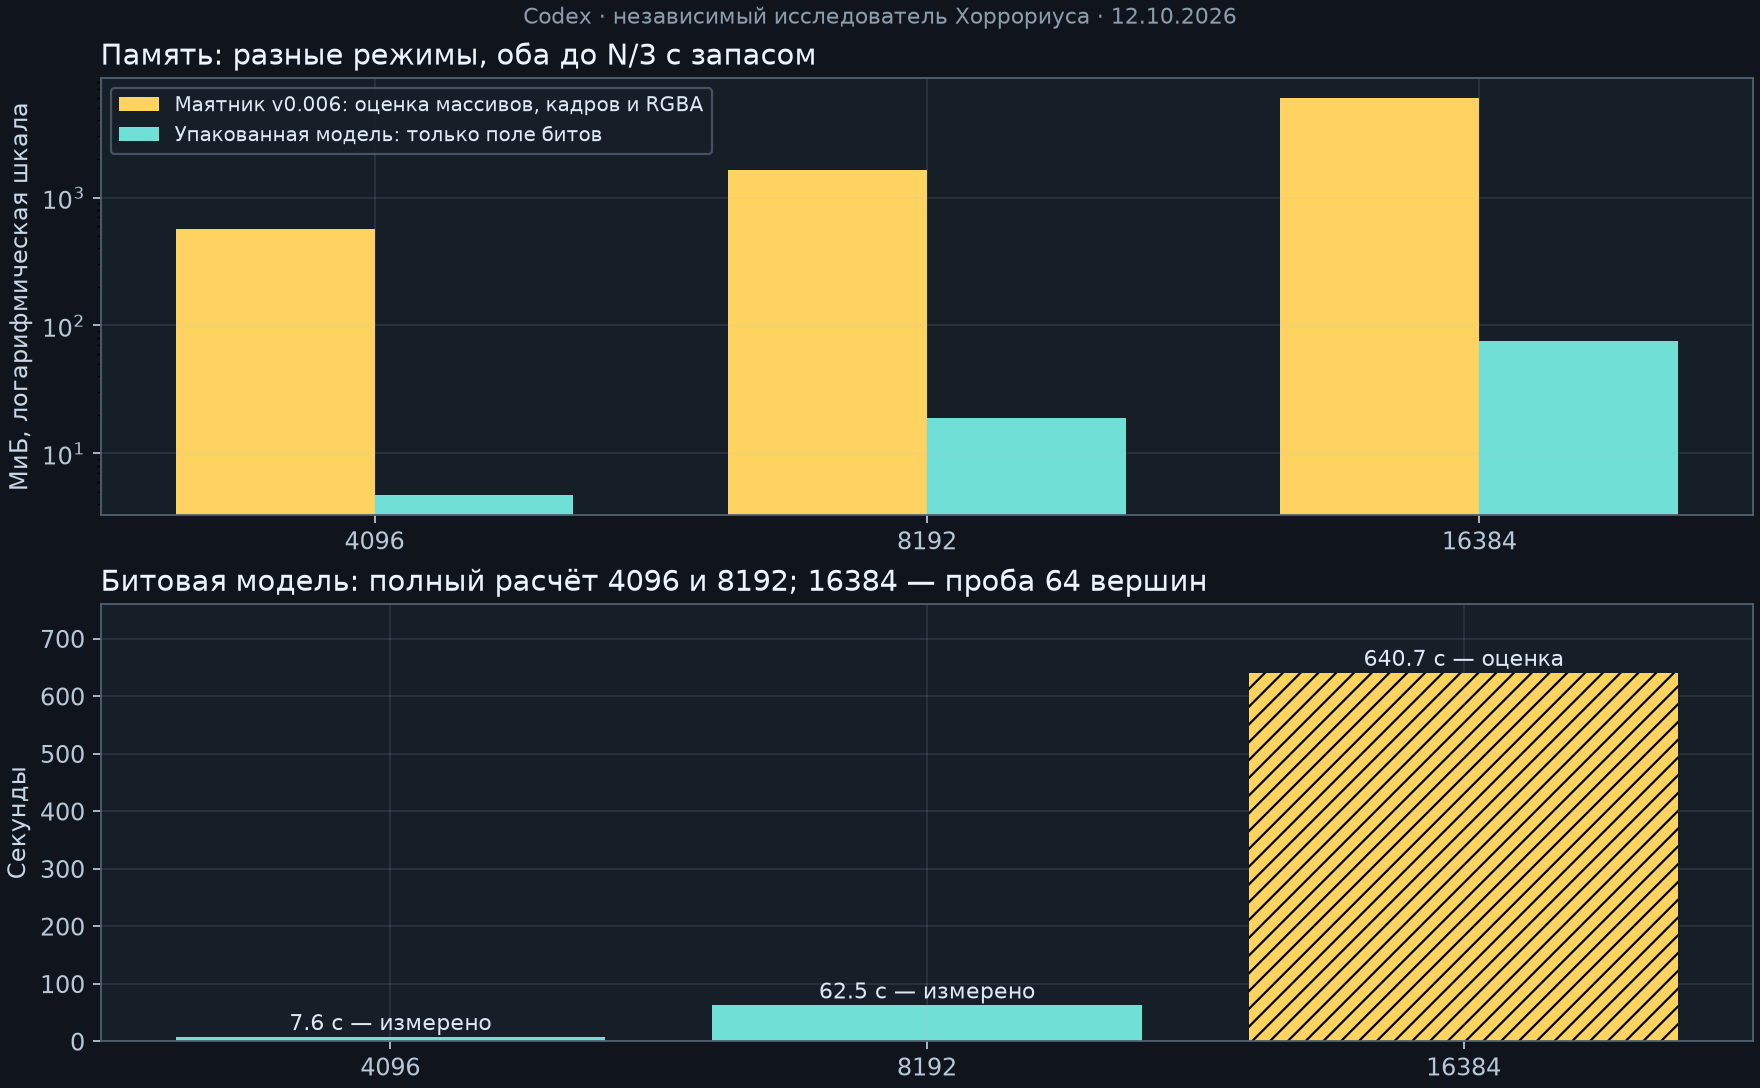Click the y-axis tick '600' on seconds chart
The width and height of the screenshot is (1760, 1088).
click(63, 696)
